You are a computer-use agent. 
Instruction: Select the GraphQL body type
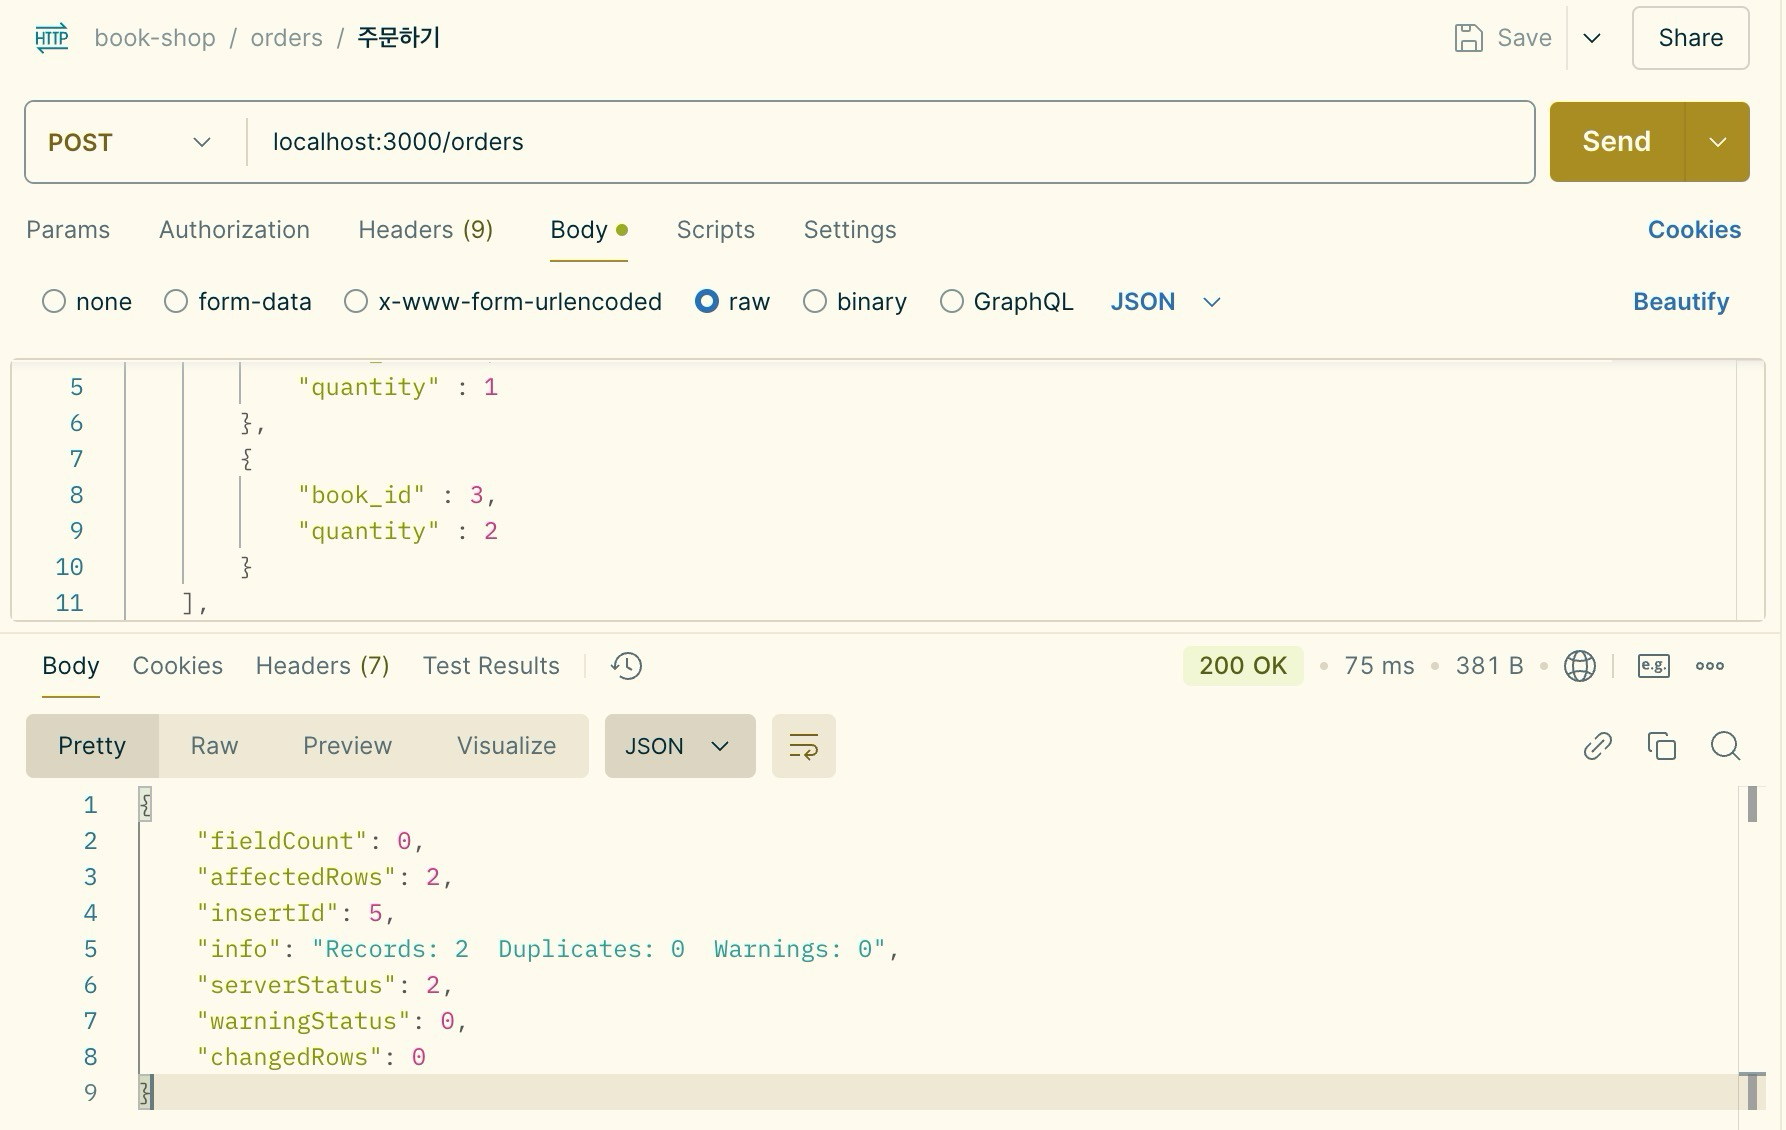tap(952, 302)
